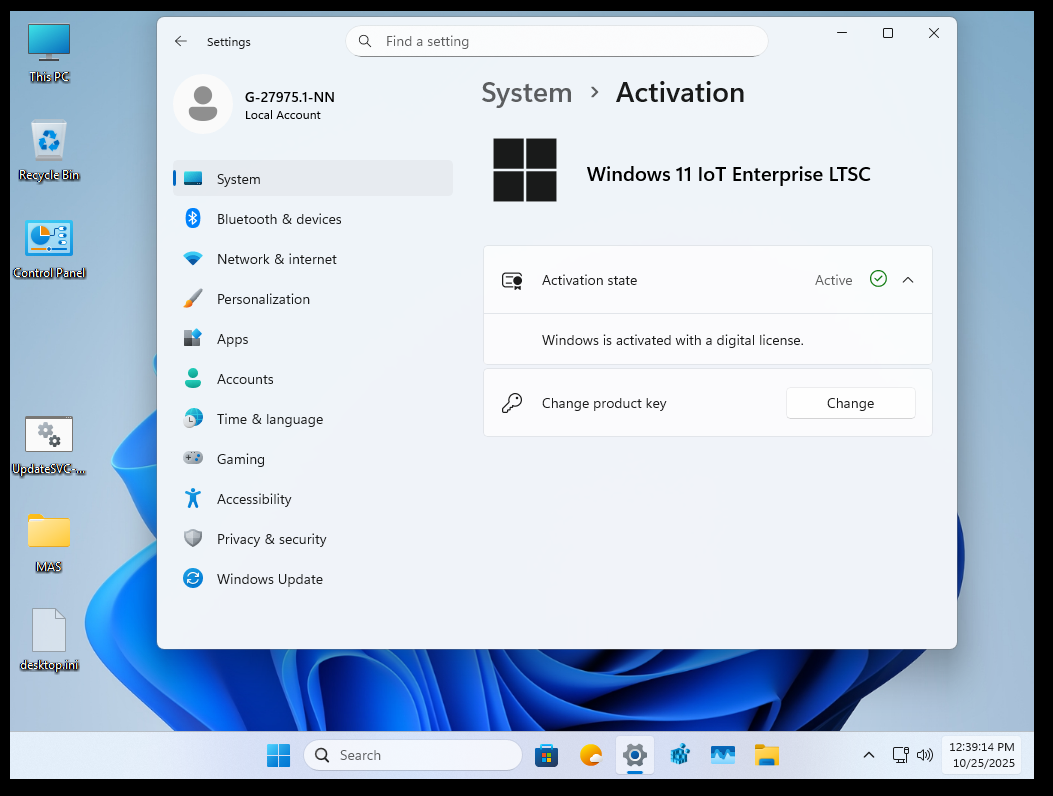Open the clock and date flyout
This screenshot has height=796, width=1053.
[x=982, y=755]
